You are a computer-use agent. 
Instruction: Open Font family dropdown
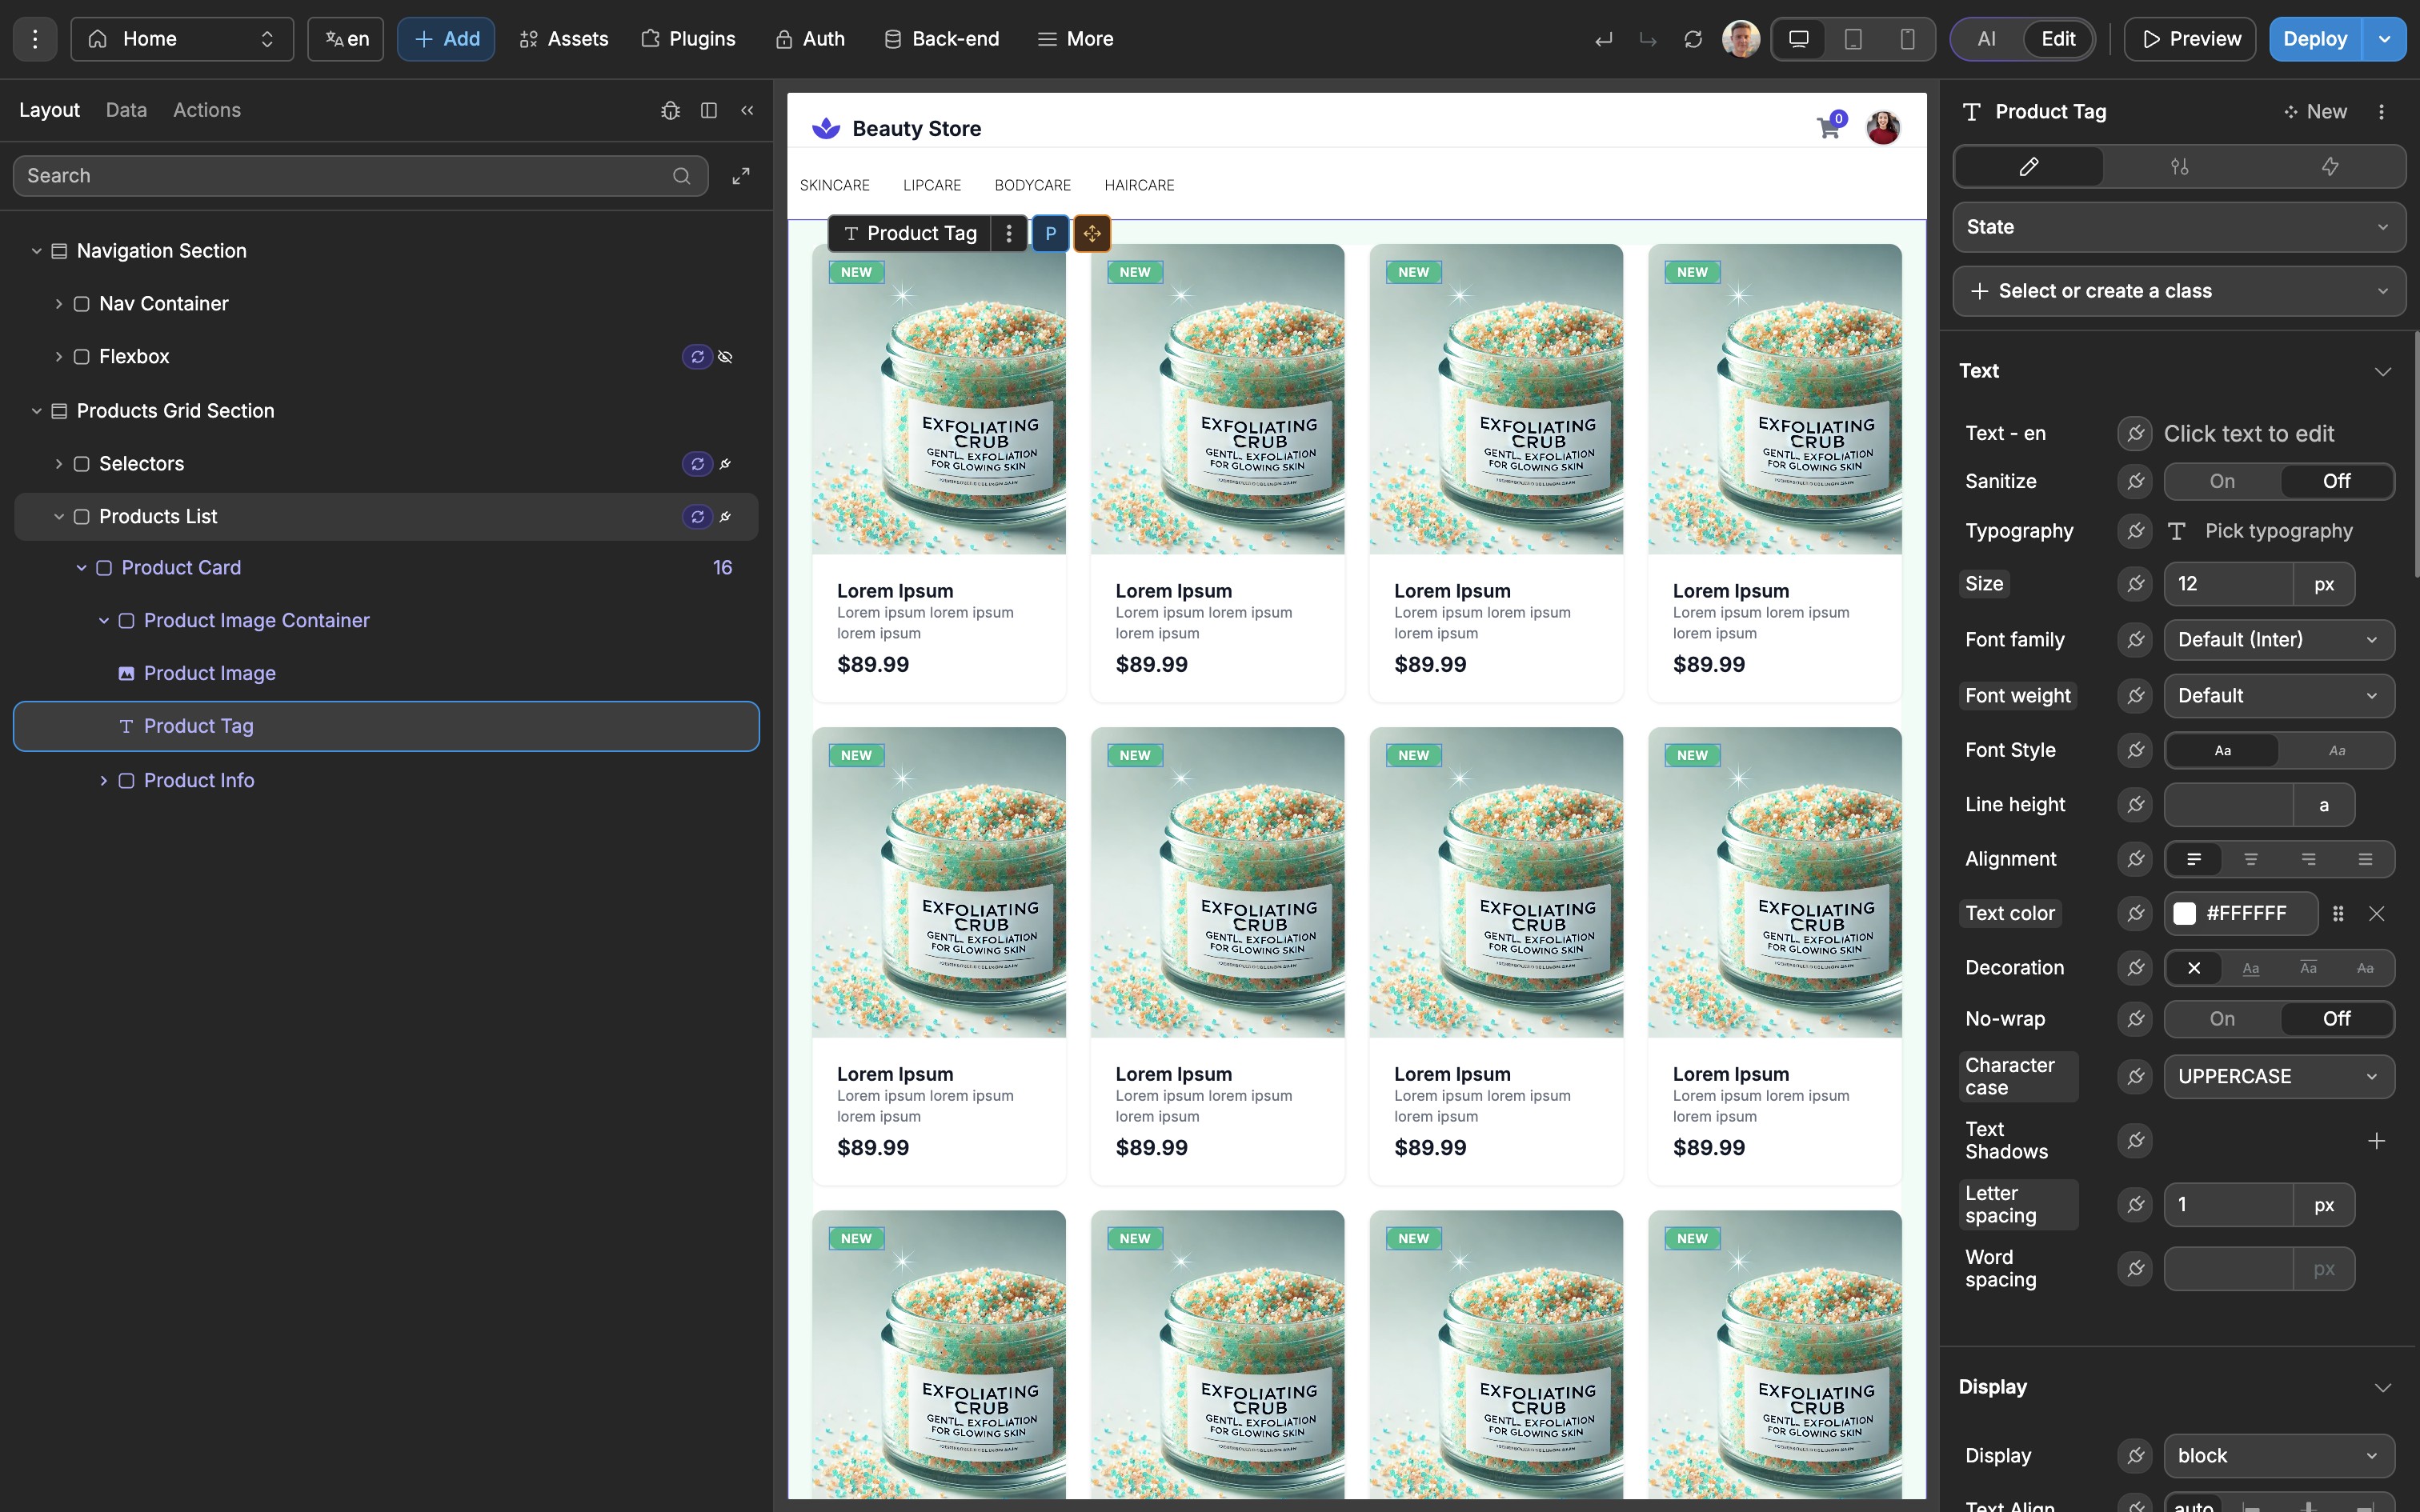(2279, 640)
